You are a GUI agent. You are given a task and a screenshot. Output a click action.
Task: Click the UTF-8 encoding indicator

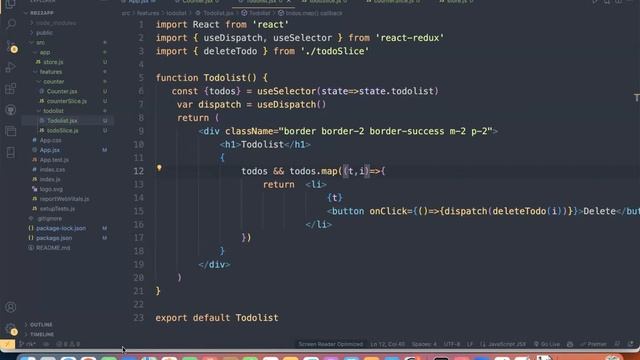click(x=452, y=344)
